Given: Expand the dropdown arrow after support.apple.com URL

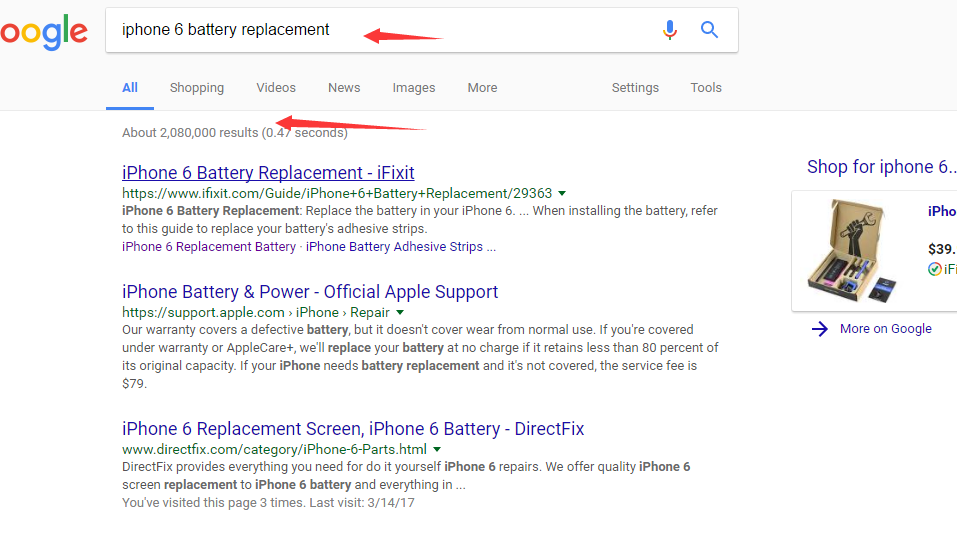Looking at the screenshot, I should [400, 313].
